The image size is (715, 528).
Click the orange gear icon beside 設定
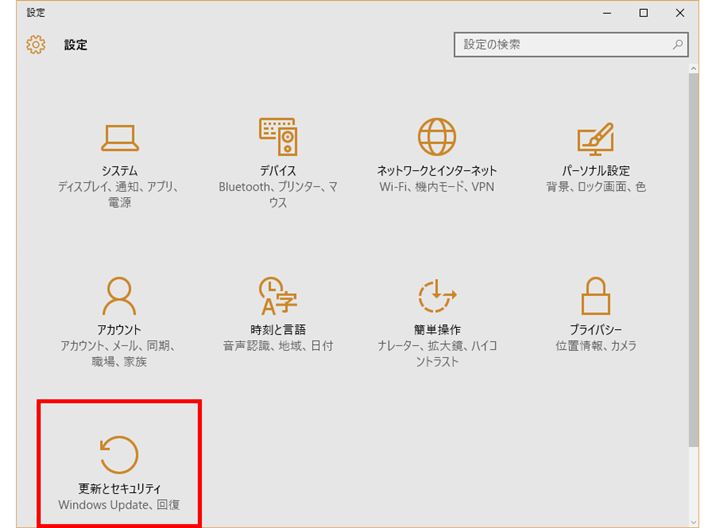36,45
